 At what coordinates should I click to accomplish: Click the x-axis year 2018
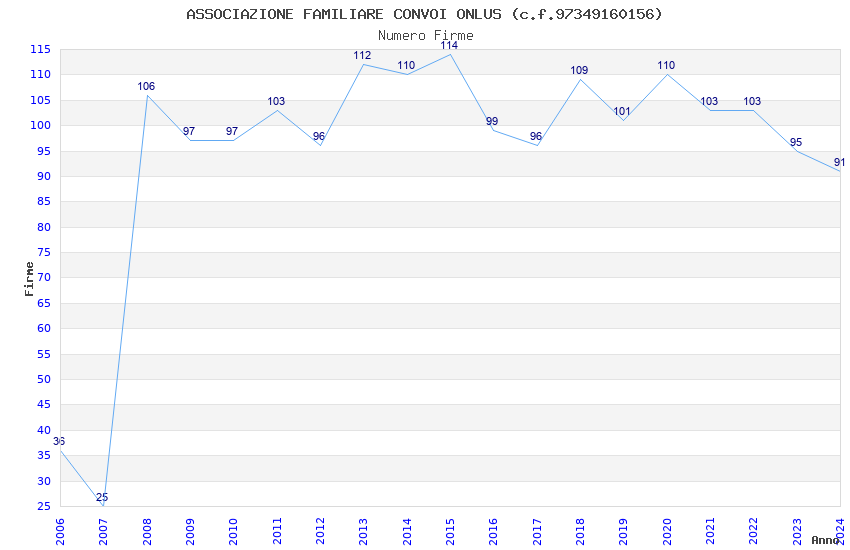point(580,532)
